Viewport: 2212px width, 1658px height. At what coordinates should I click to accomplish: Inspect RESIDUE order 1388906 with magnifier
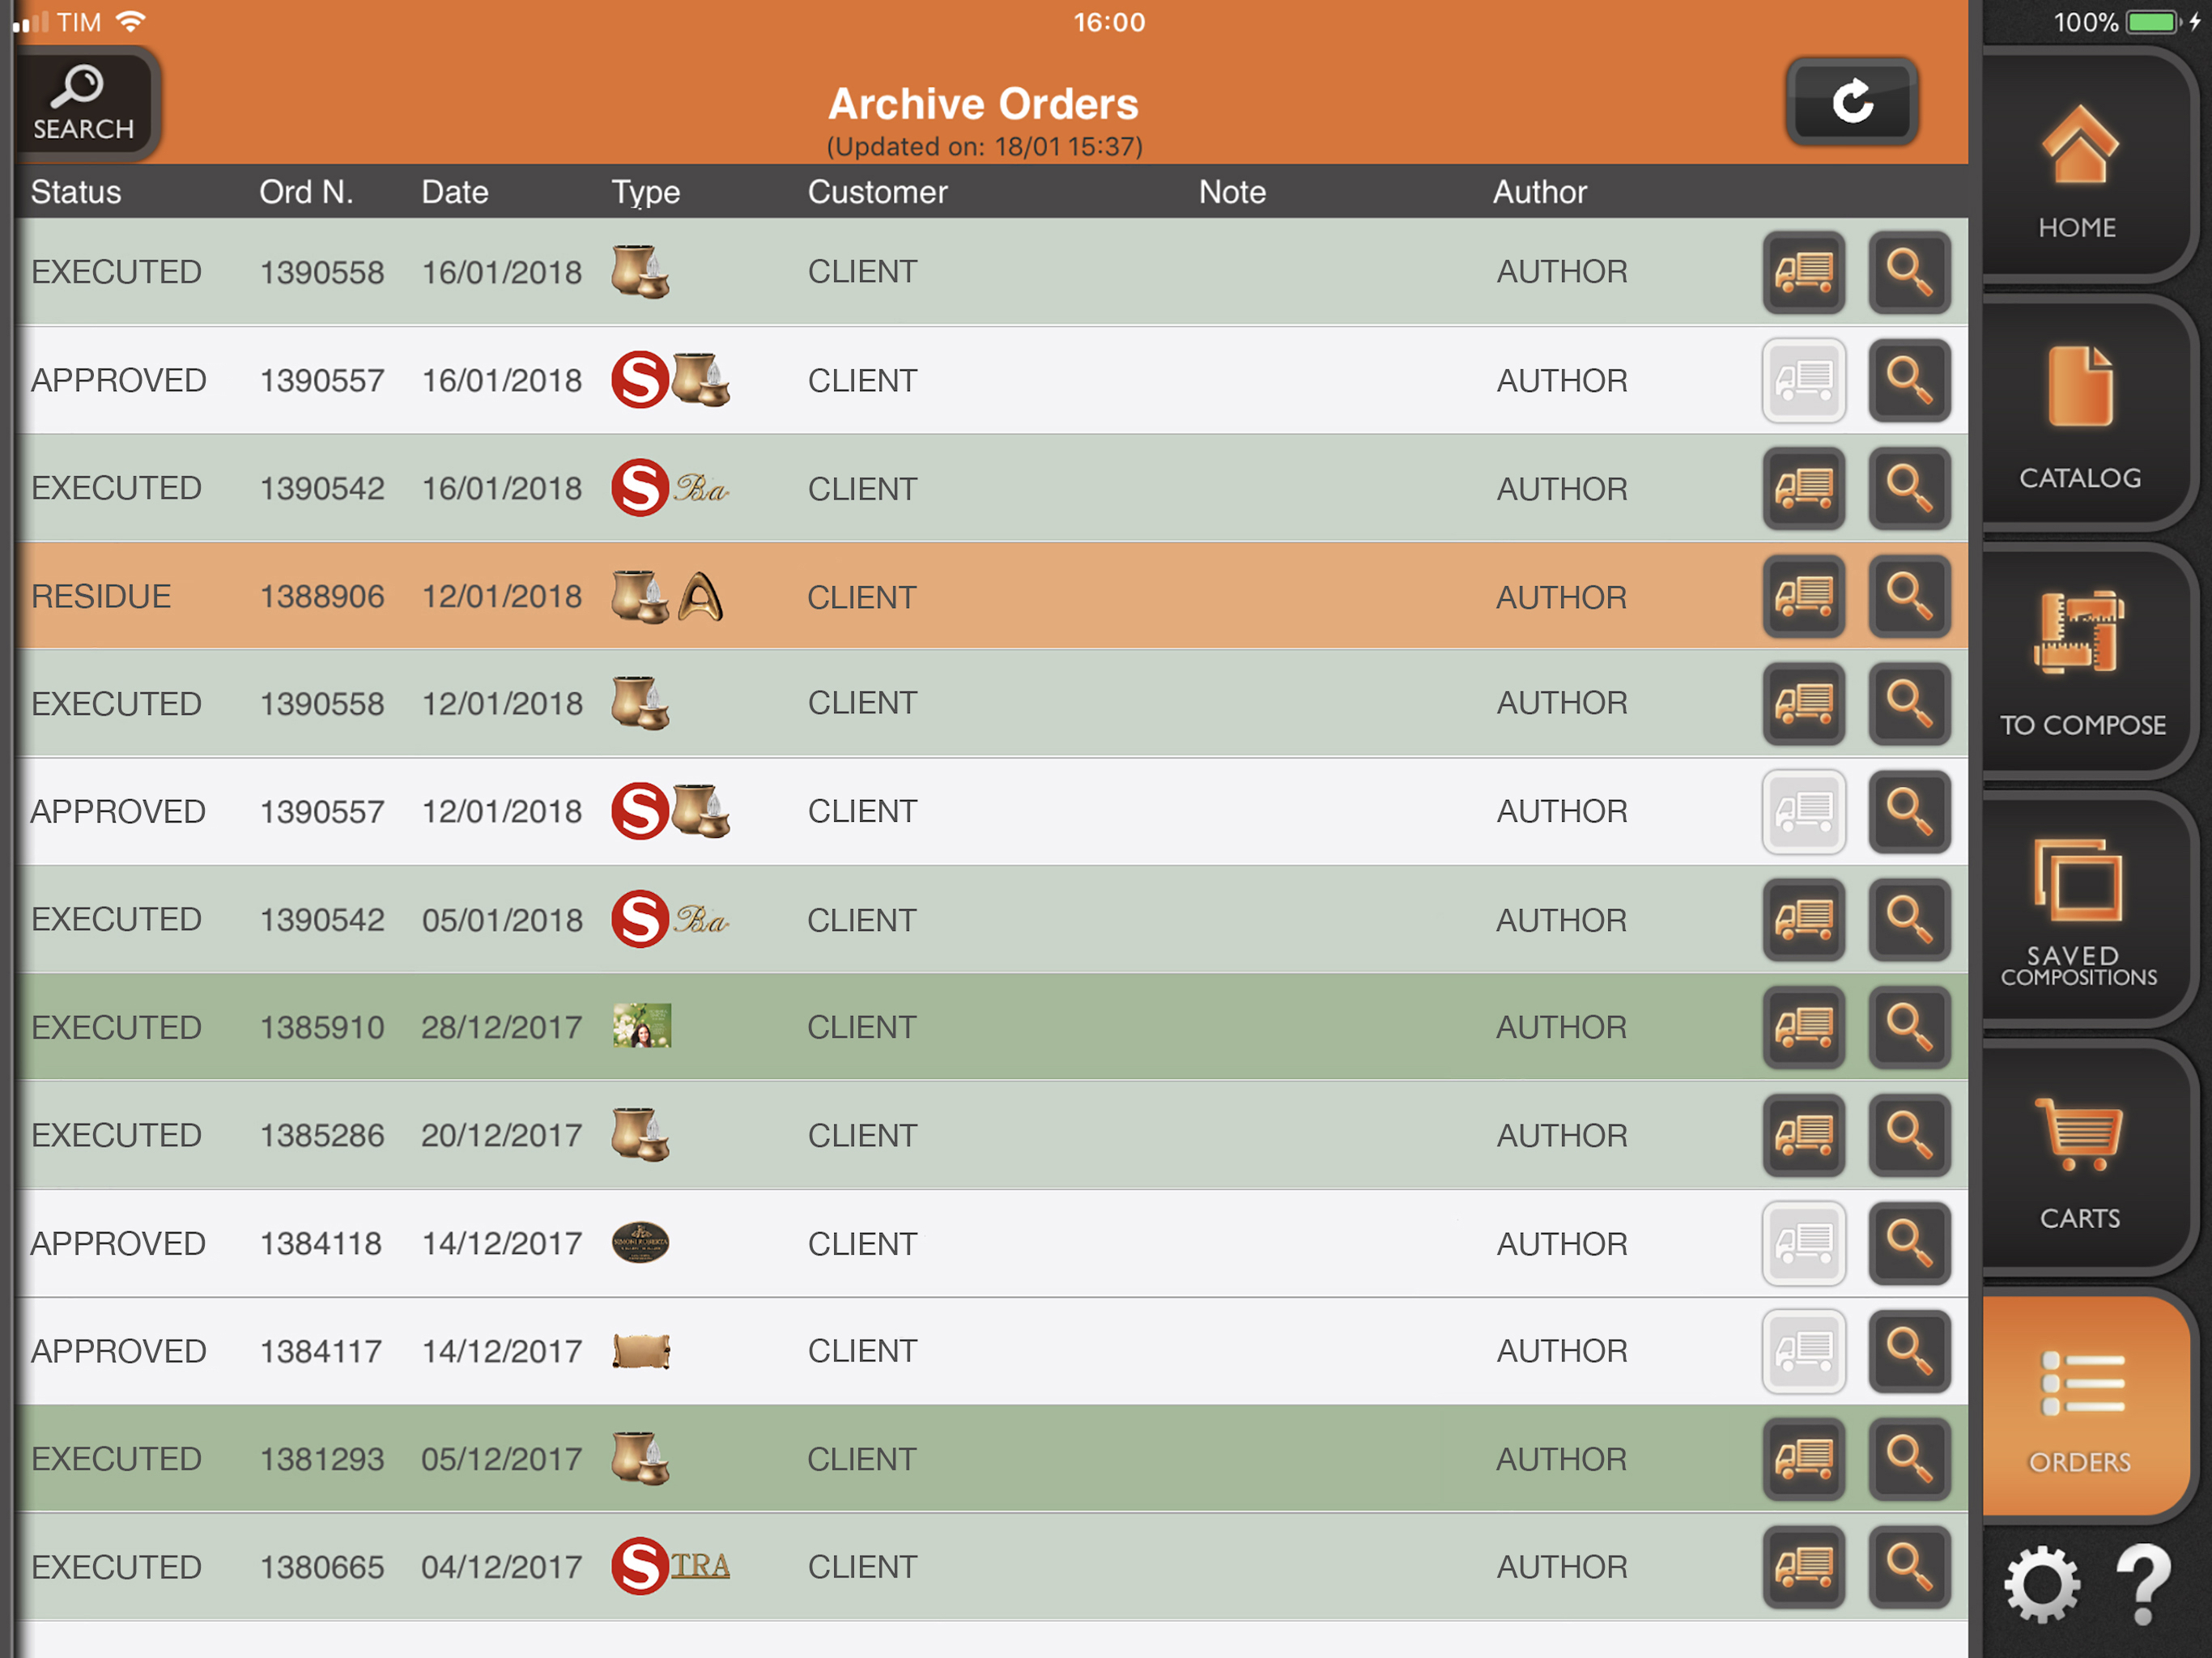click(1909, 596)
